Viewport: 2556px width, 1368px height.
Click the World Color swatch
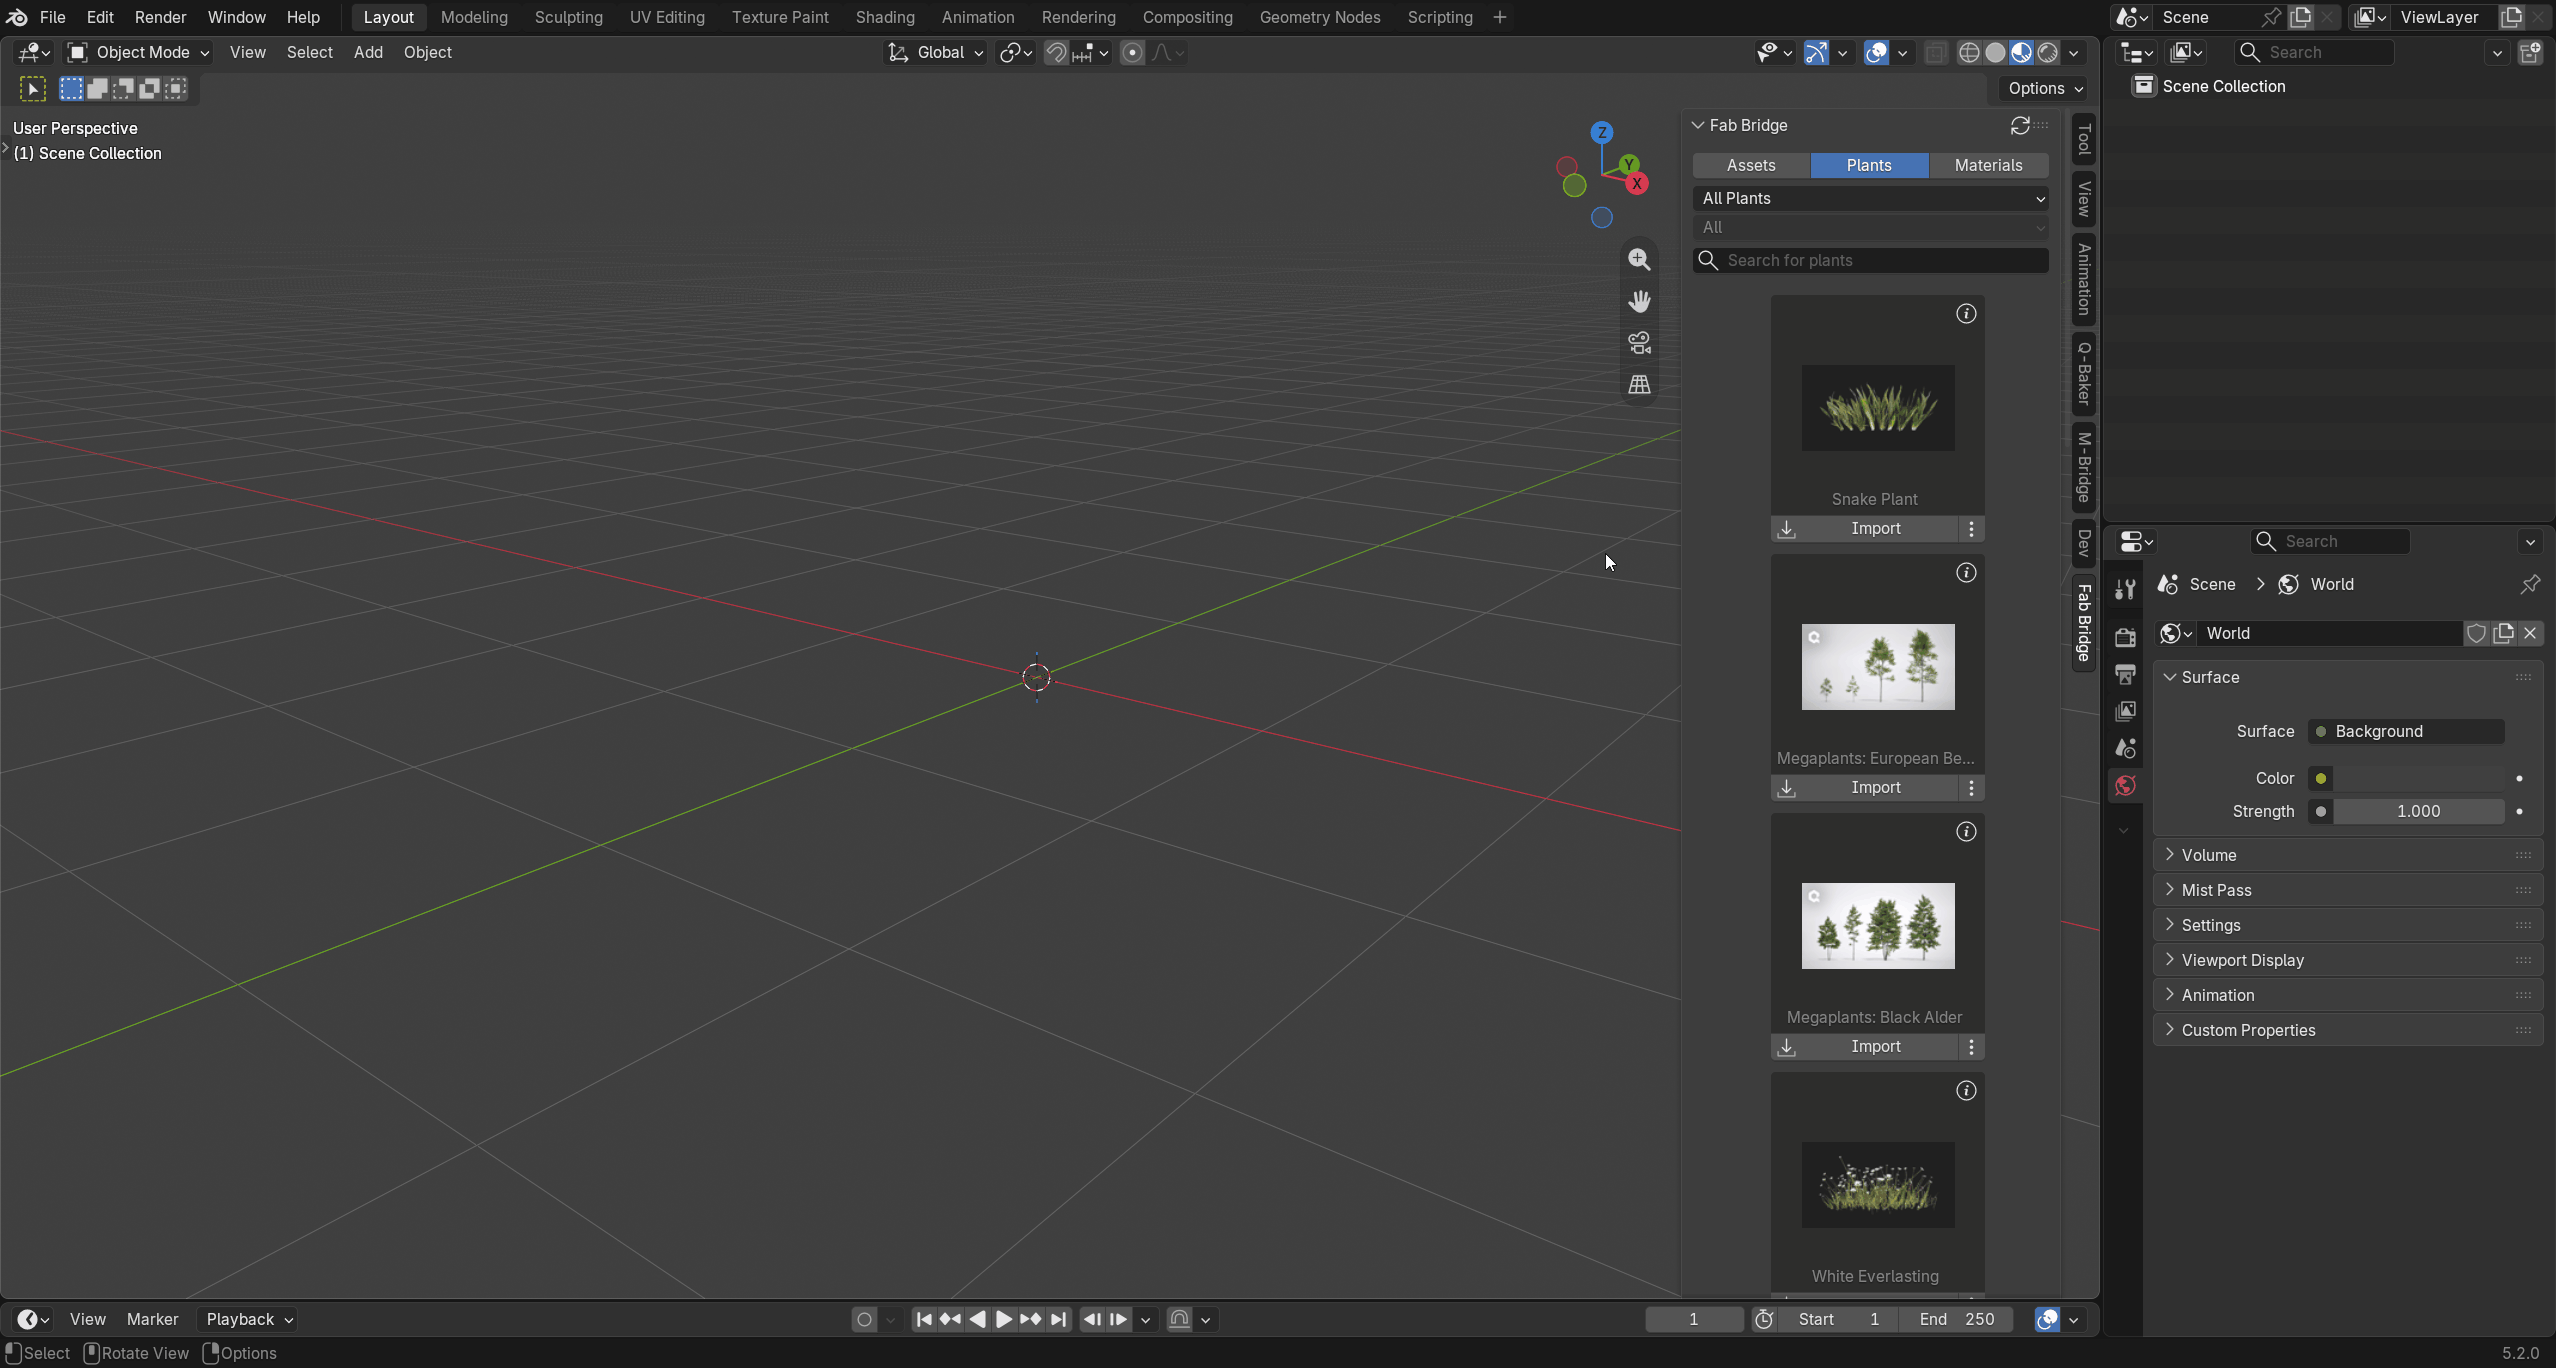[2418, 779]
